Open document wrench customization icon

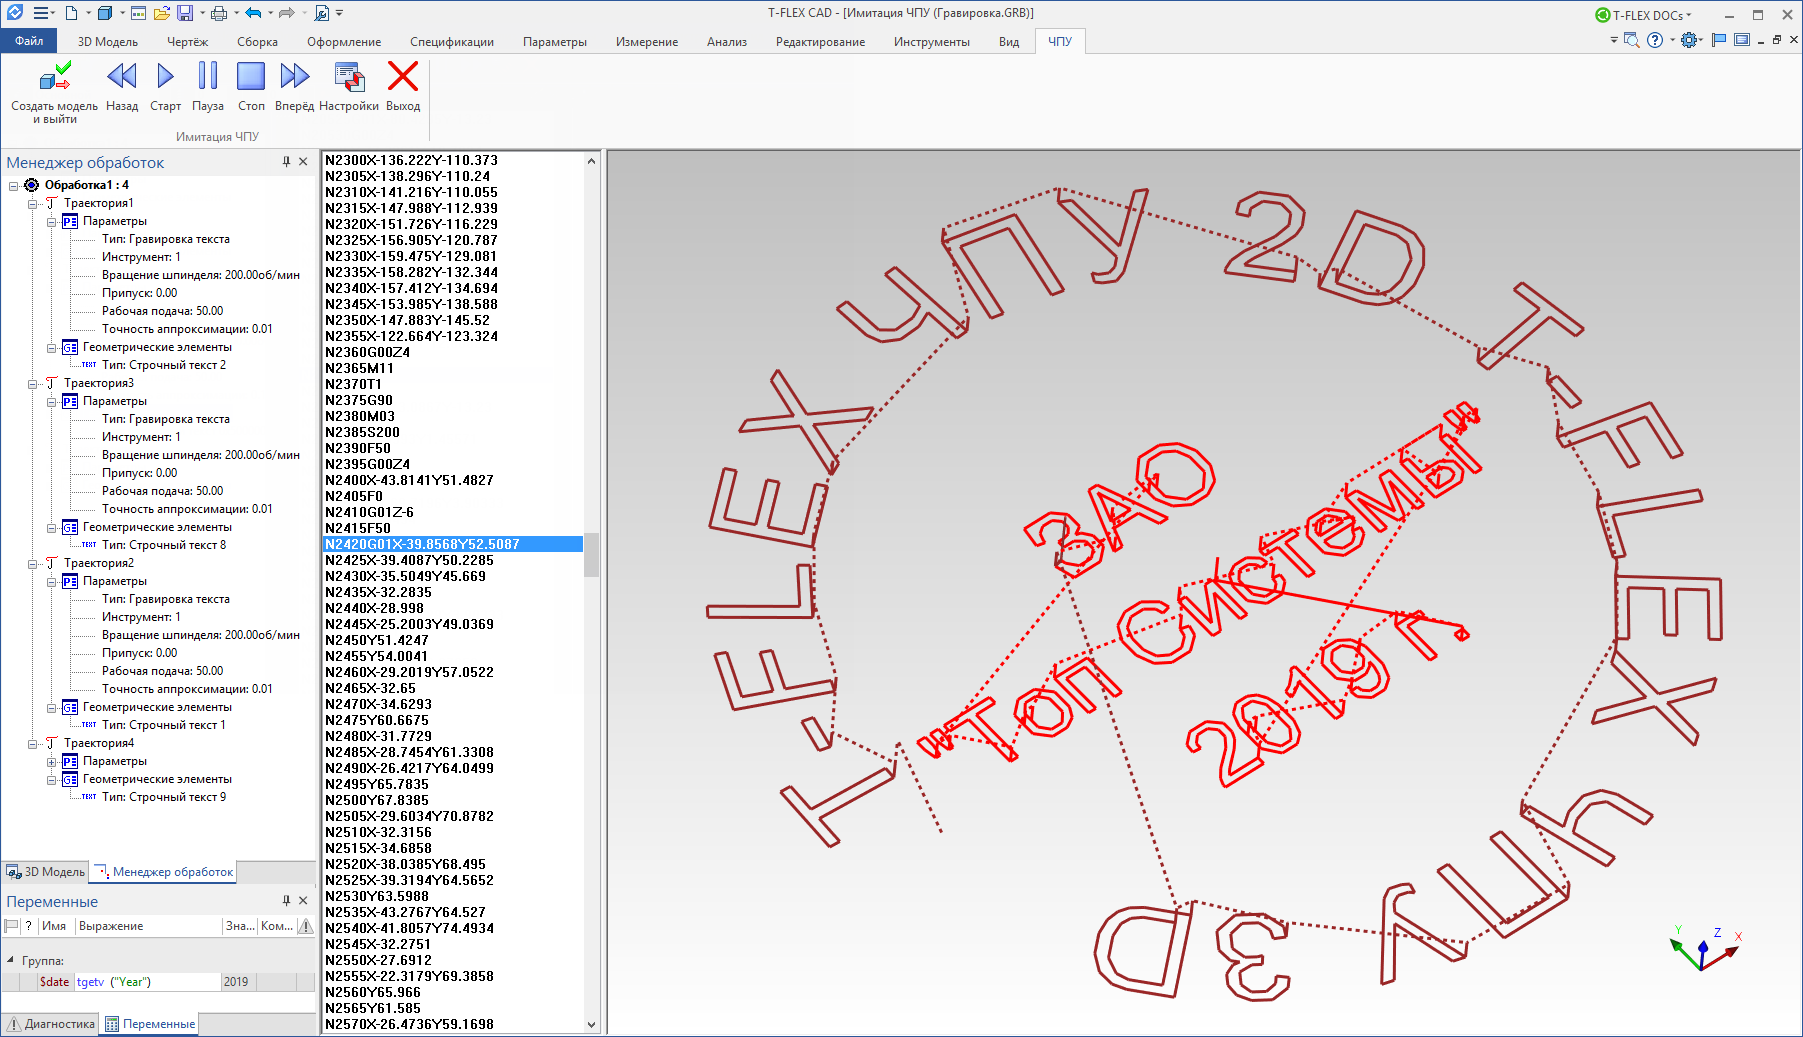321,13
